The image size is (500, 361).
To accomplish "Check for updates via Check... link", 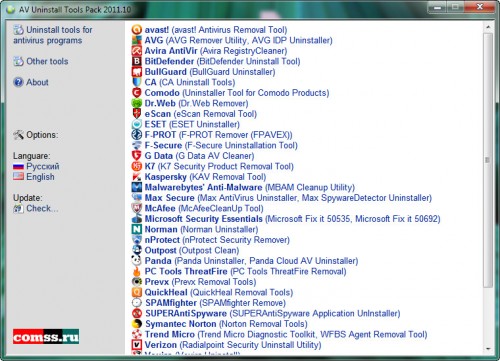I will point(42,208).
